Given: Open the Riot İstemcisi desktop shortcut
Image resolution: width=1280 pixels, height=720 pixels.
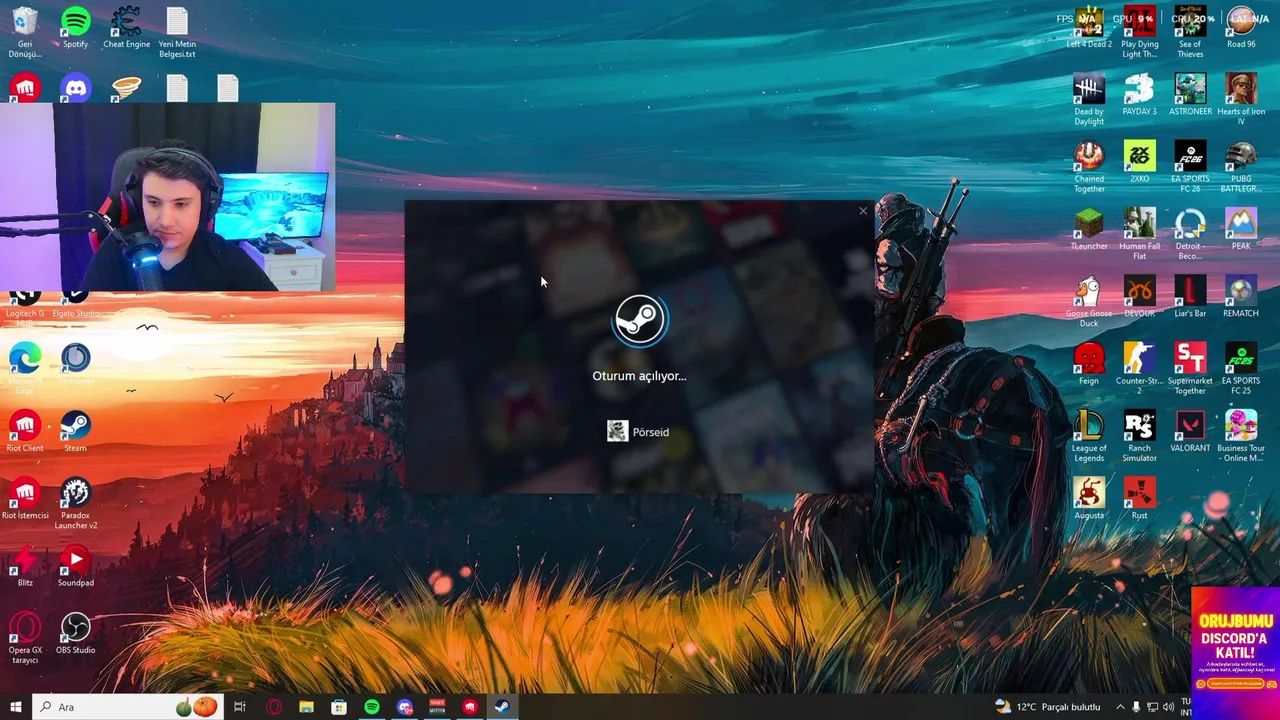Looking at the screenshot, I should [25, 498].
